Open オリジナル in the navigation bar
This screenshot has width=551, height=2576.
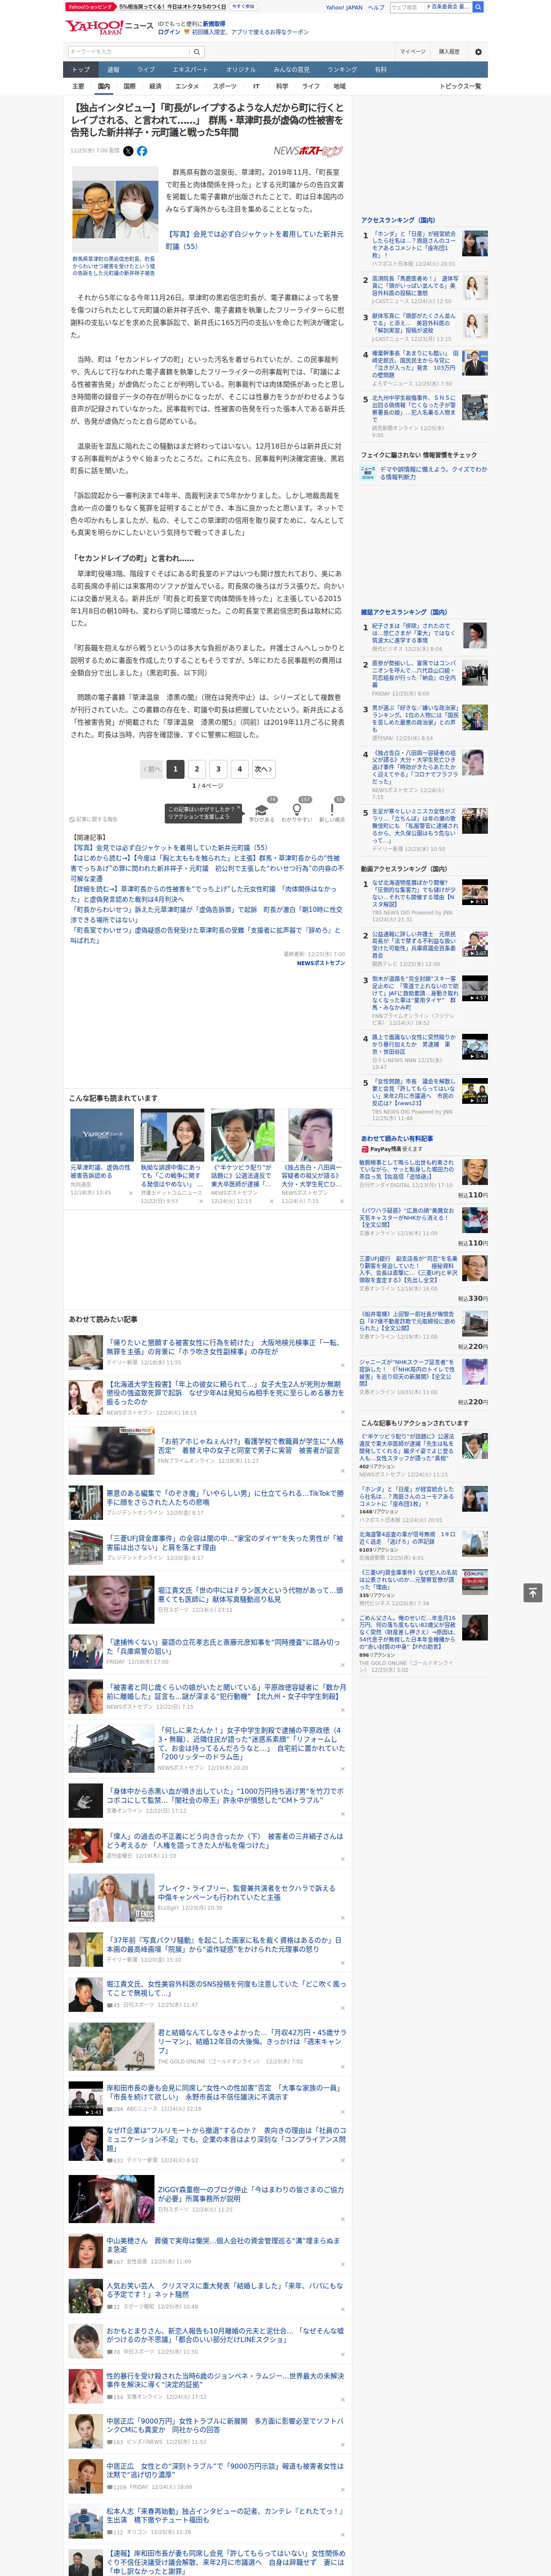(241, 69)
